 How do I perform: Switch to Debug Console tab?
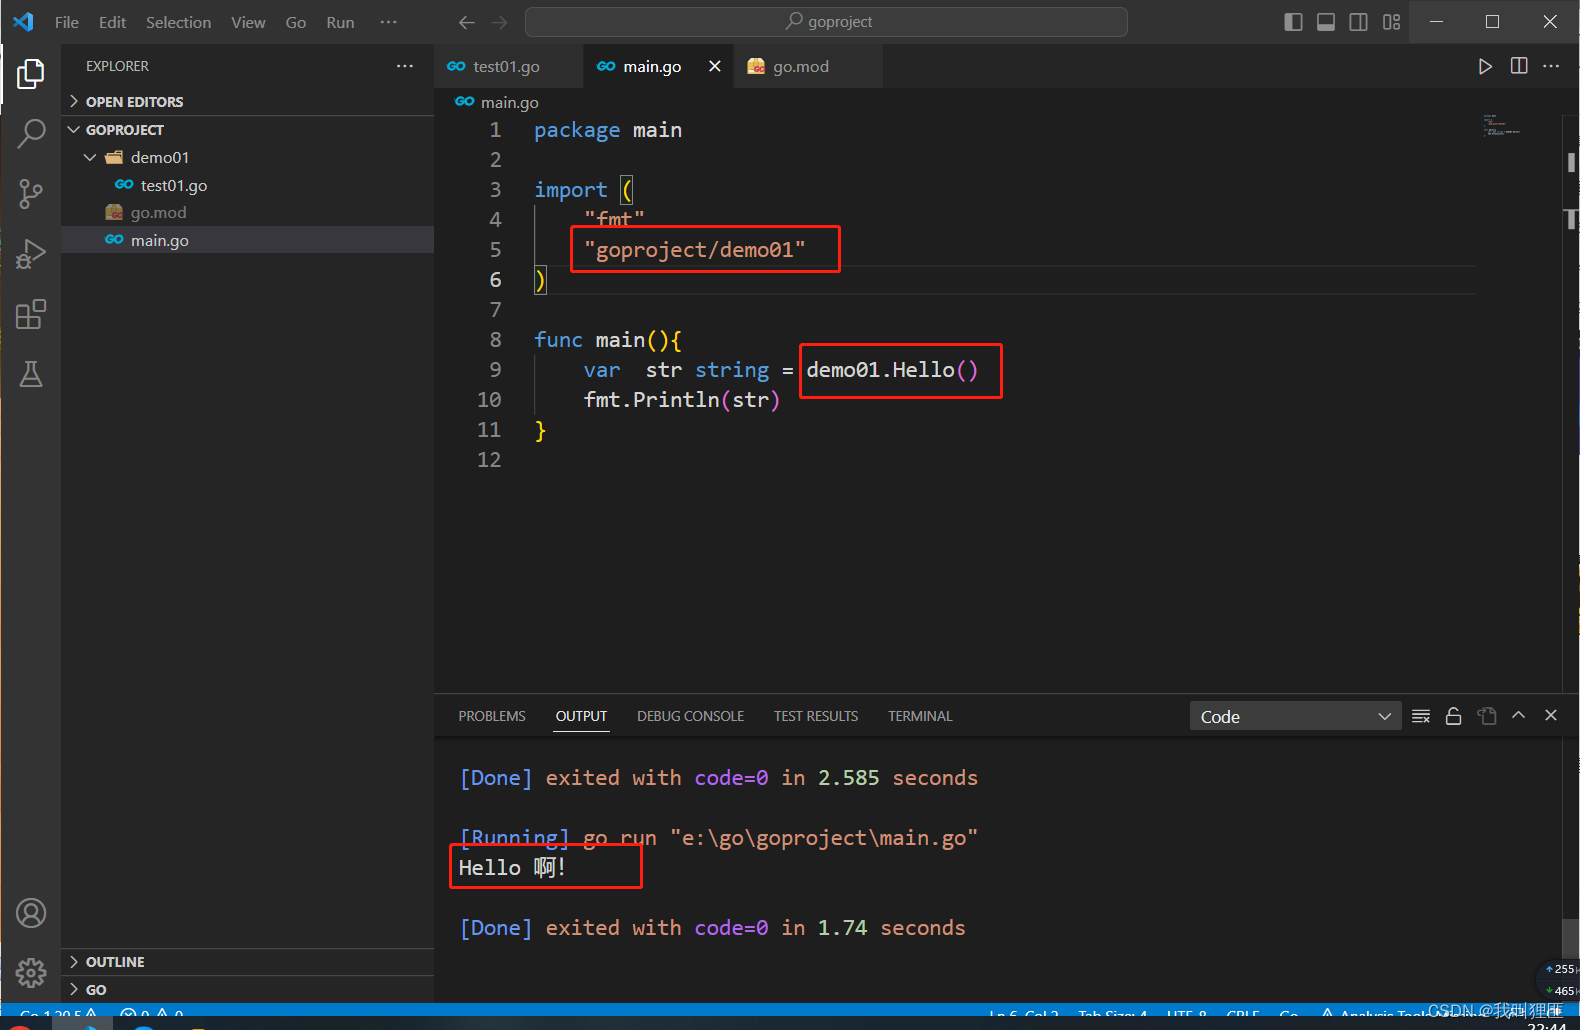690,716
